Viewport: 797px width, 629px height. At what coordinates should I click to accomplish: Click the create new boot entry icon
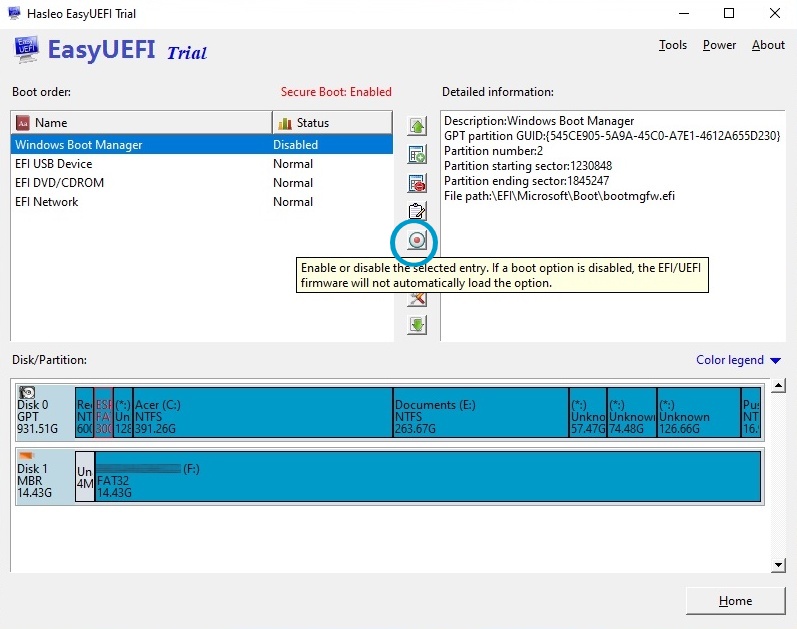coord(417,155)
